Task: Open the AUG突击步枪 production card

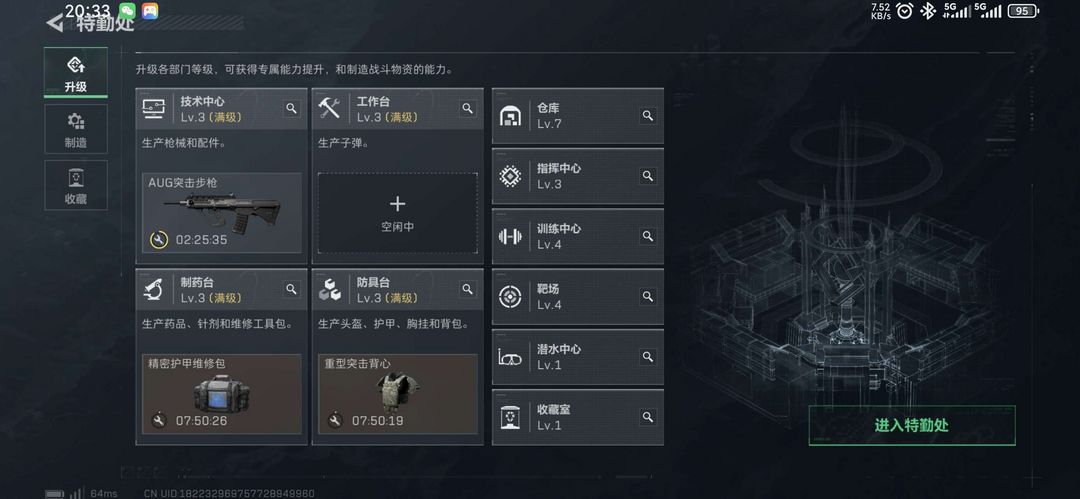Action: [x=222, y=213]
